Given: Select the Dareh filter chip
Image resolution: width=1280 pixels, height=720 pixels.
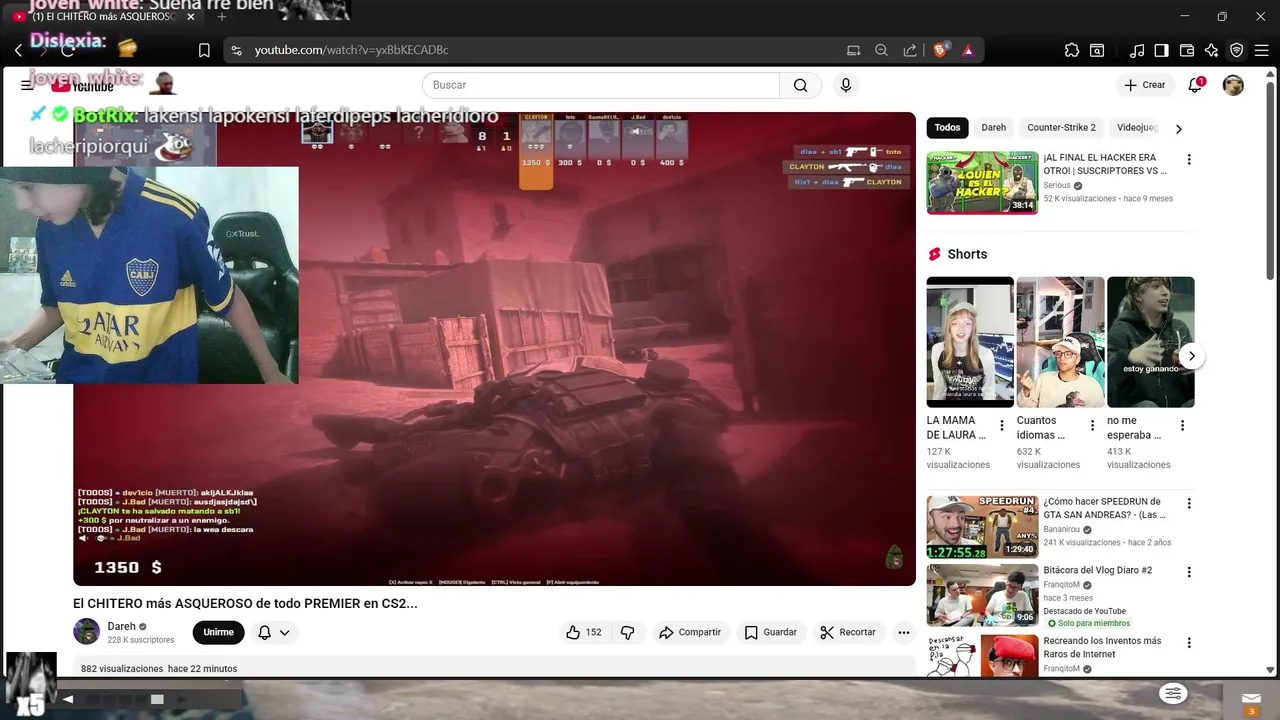Looking at the screenshot, I should [994, 128].
